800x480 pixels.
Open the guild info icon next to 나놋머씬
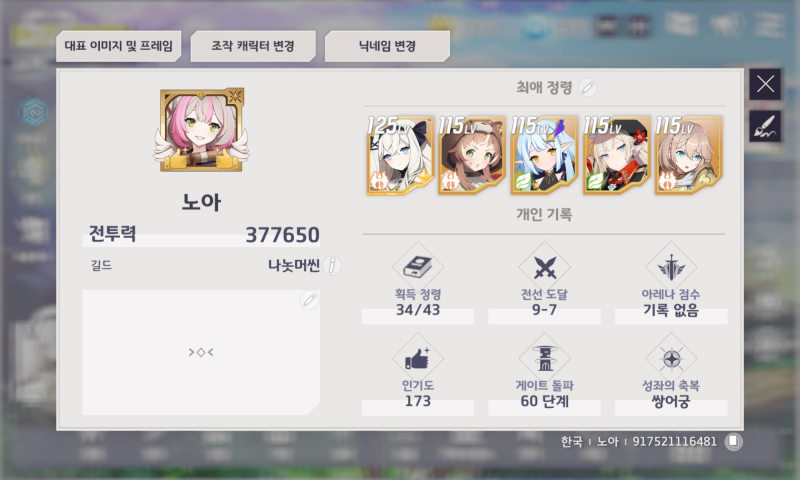click(x=332, y=265)
